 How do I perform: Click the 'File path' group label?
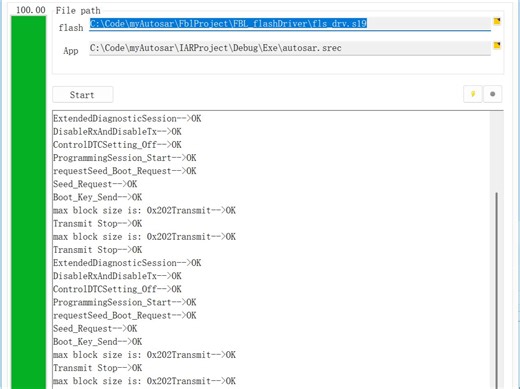78,11
